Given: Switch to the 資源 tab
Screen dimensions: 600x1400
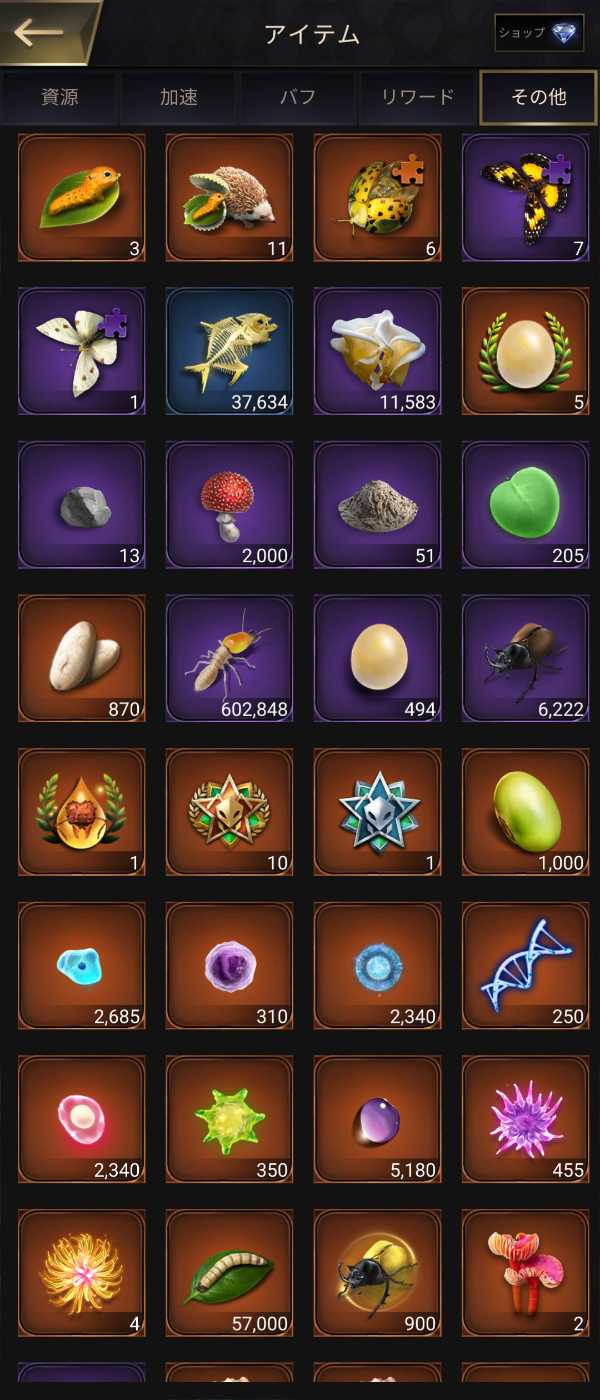Looking at the screenshot, I should point(59,97).
